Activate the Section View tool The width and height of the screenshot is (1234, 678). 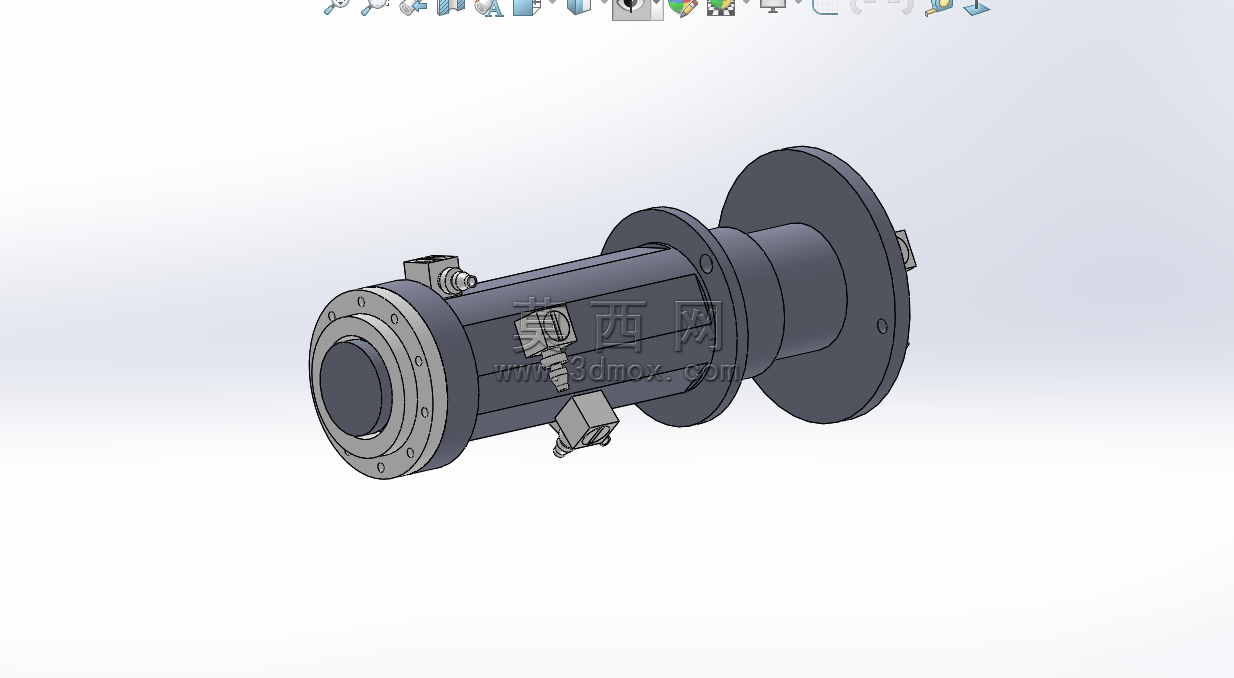(x=451, y=5)
